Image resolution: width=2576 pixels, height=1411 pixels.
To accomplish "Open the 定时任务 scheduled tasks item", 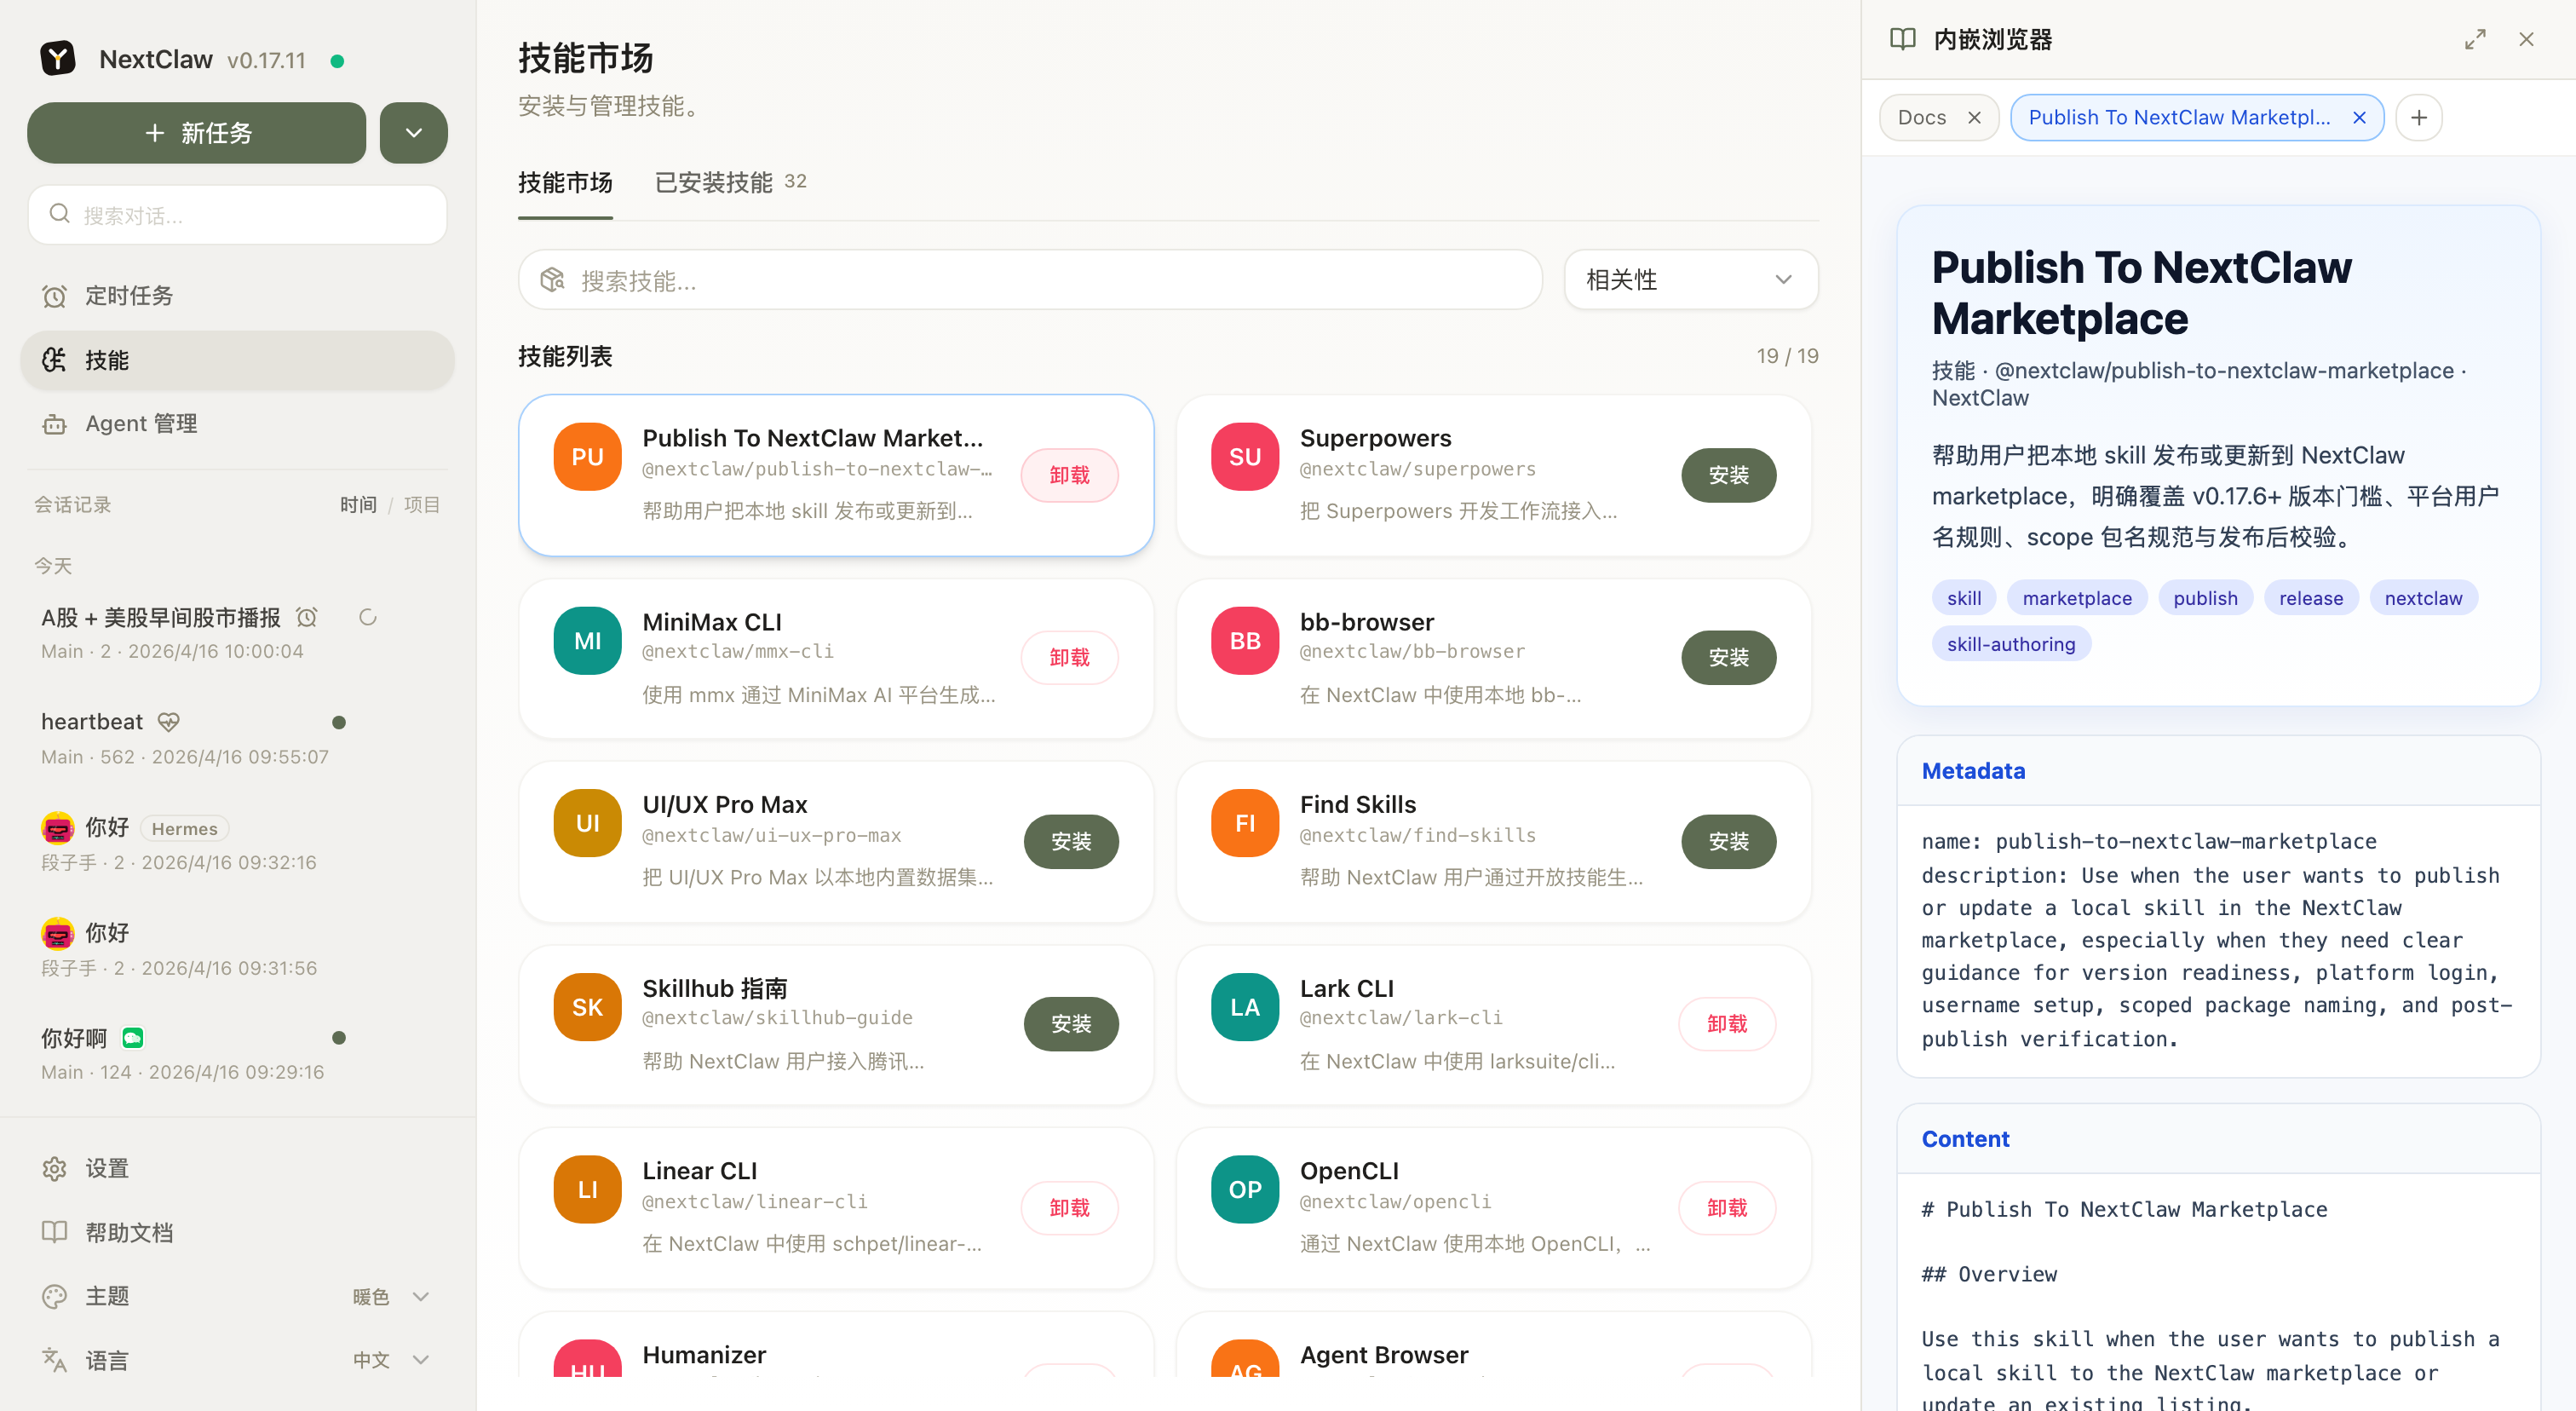I will [x=128, y=296].
